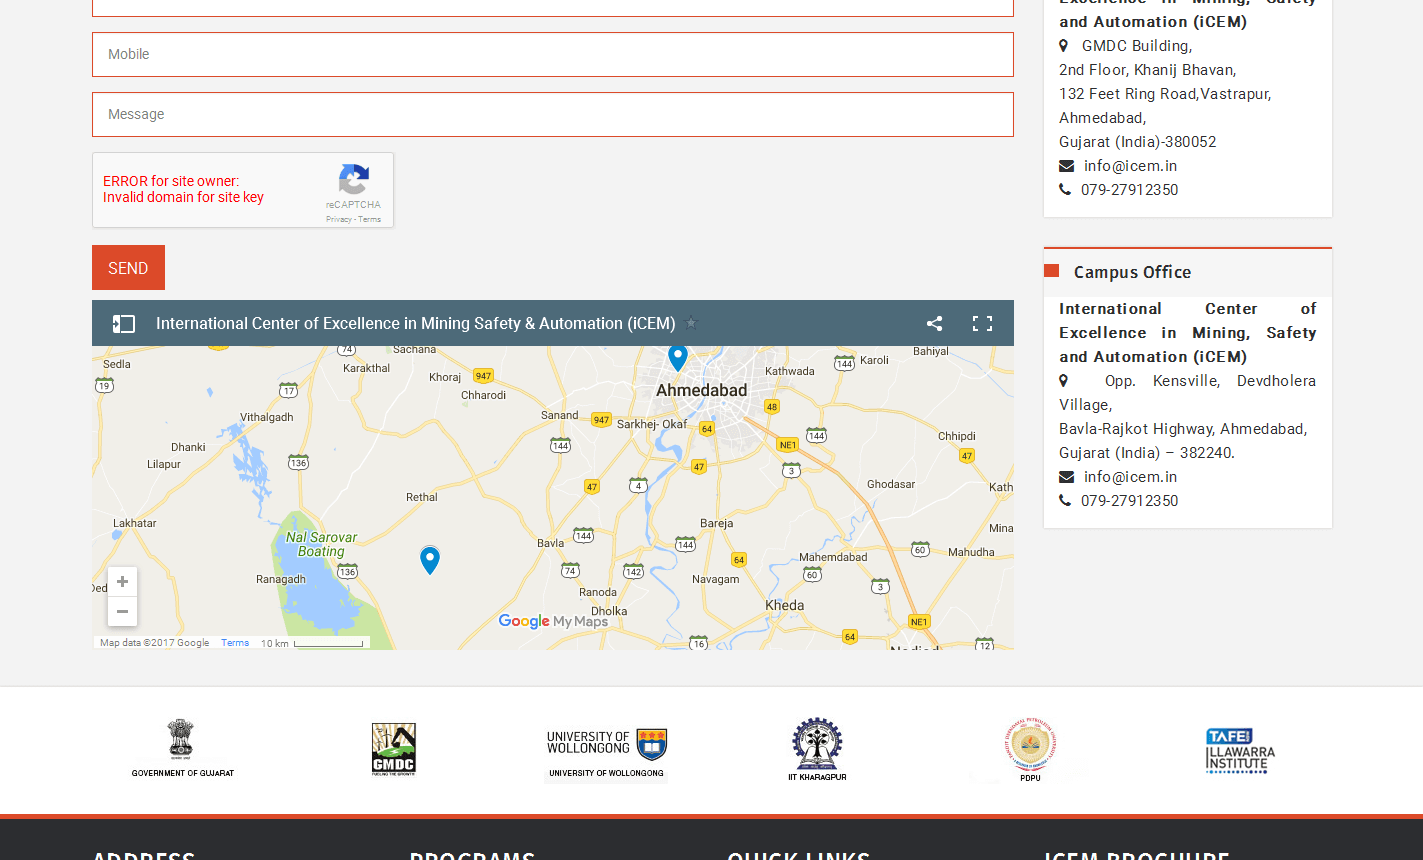Click the Vithalgadh label on the map
Screen dimensions: 1423x860
267,417
